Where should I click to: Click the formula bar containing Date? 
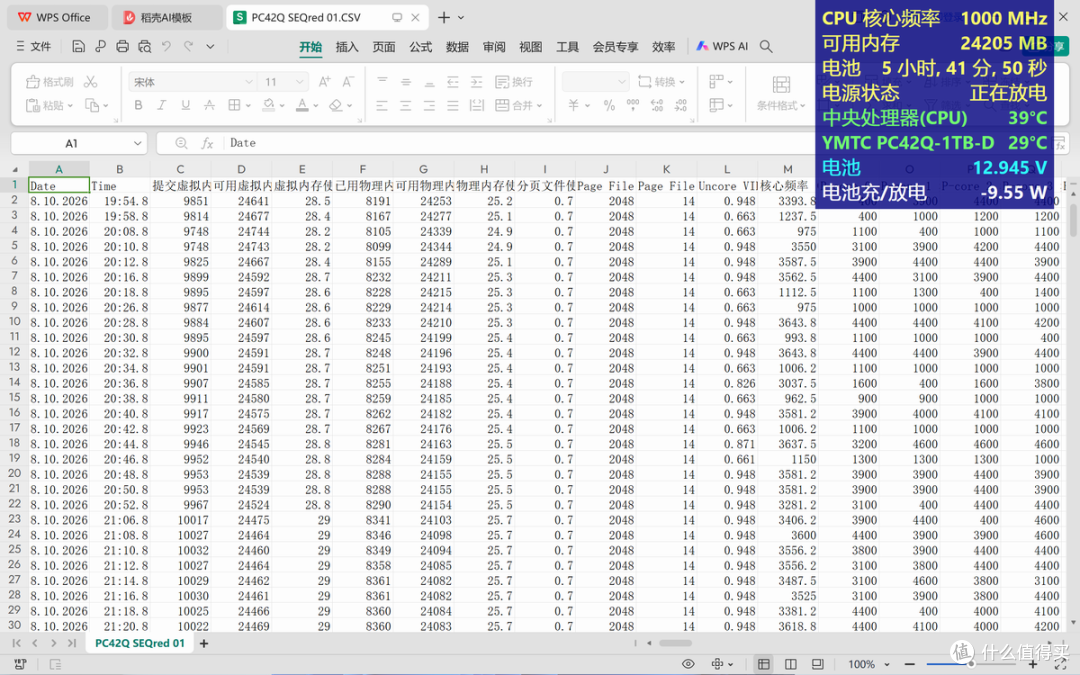pos(520,143)
